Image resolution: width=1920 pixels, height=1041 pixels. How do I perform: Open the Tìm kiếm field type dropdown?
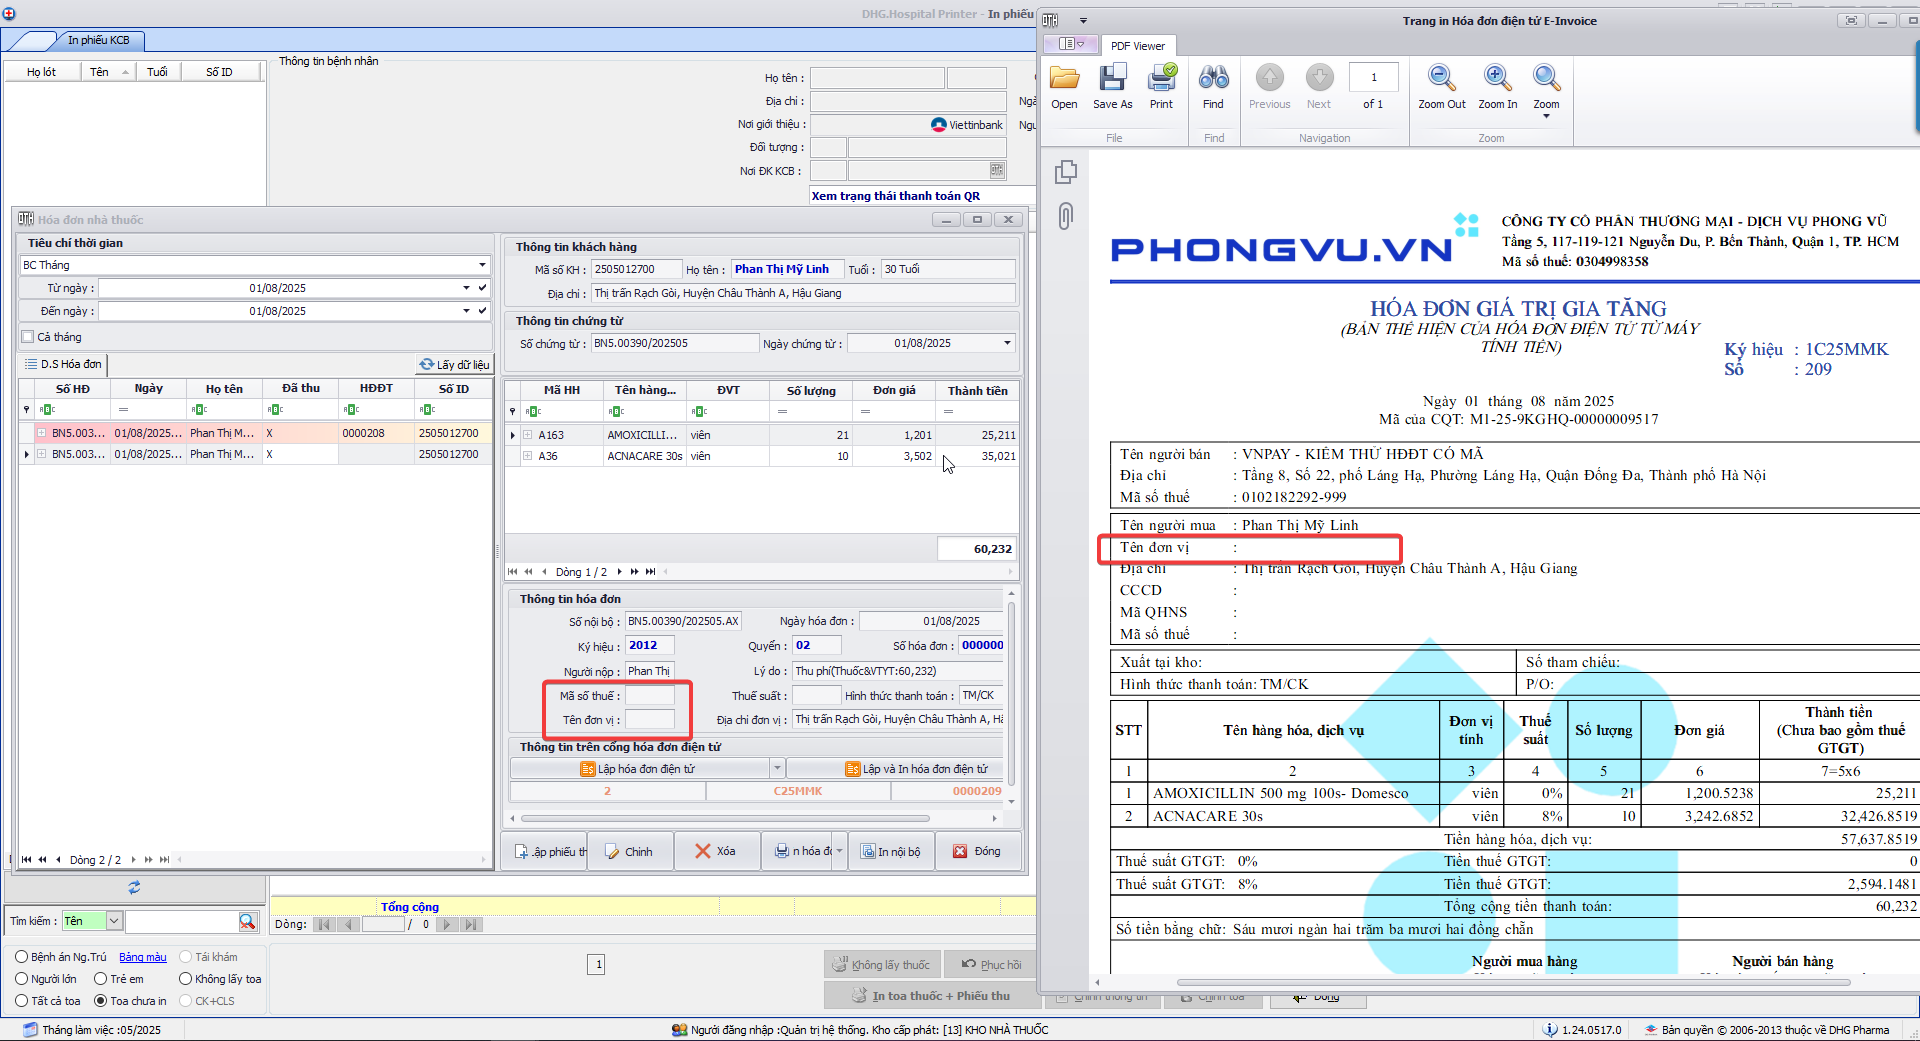(x=114, y=921)
